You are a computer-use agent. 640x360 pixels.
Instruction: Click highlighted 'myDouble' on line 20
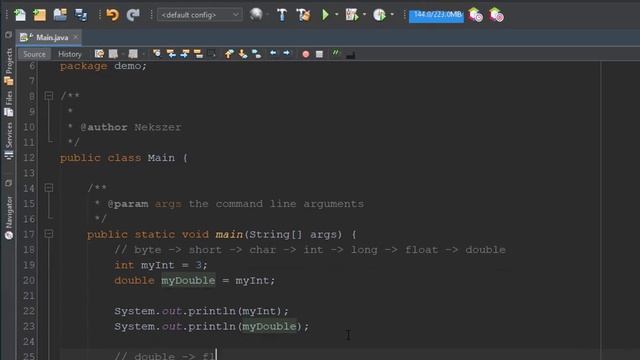click(x=188, y=281)
